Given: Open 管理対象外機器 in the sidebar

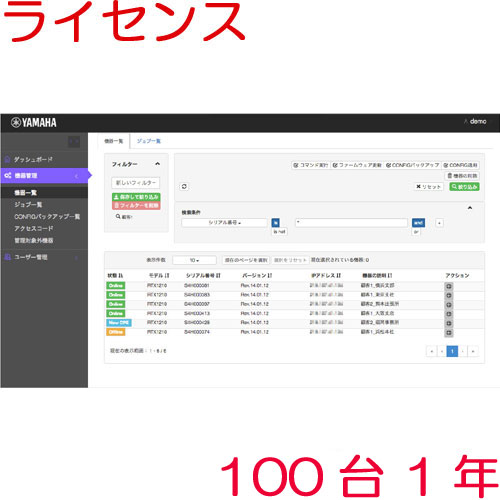Looking at the screenshot, I should [x=33, y=240].
